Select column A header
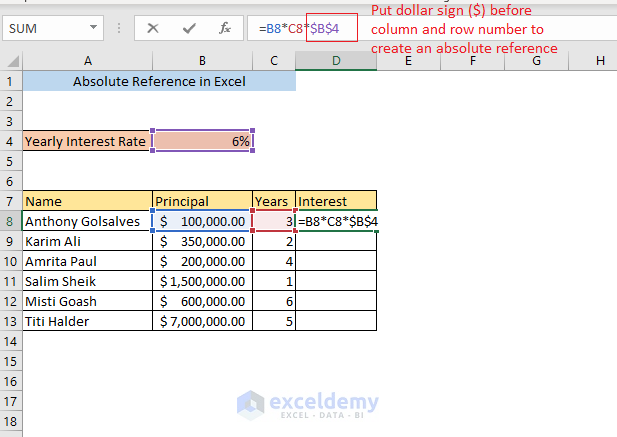The image size is (617, 437). [88, 61]
